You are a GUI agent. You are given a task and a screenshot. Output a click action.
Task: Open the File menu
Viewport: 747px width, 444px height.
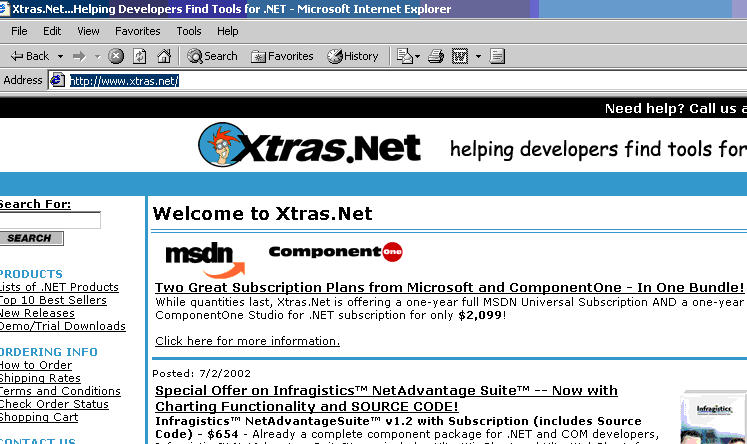tap(19, 31)
